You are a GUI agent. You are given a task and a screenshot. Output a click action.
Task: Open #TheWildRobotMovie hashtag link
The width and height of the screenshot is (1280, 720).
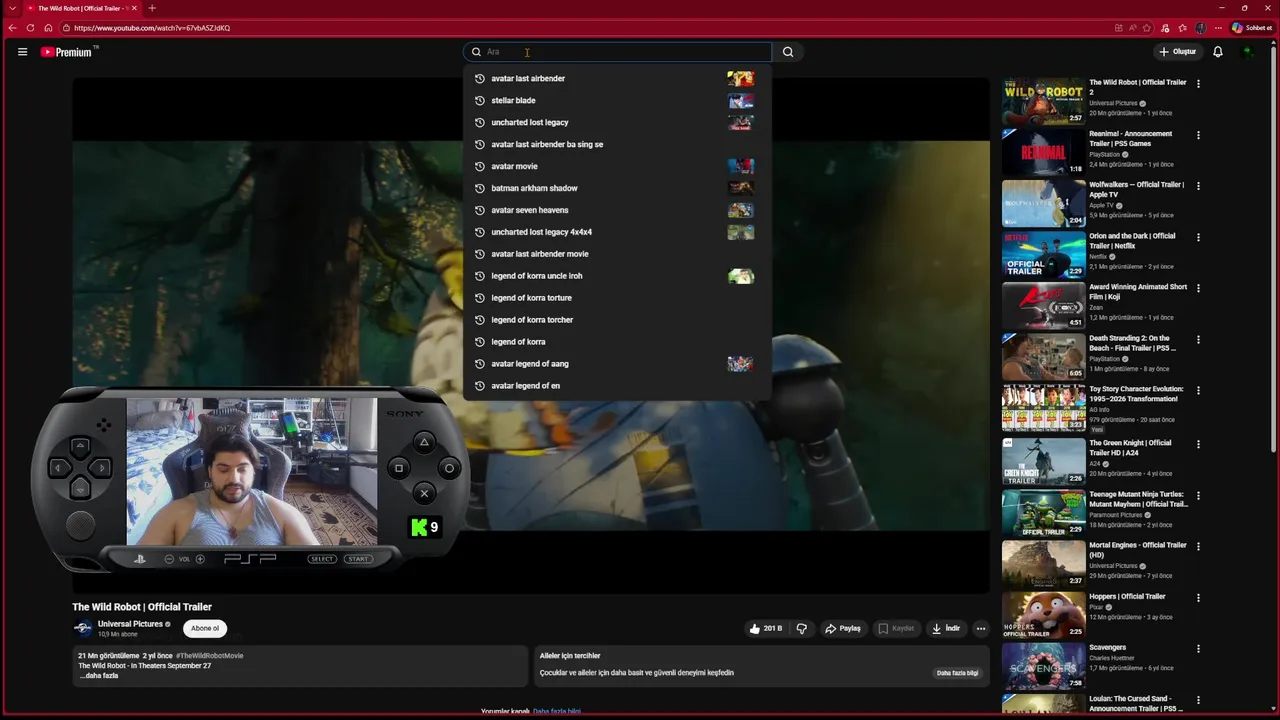(x=210, y=656)
